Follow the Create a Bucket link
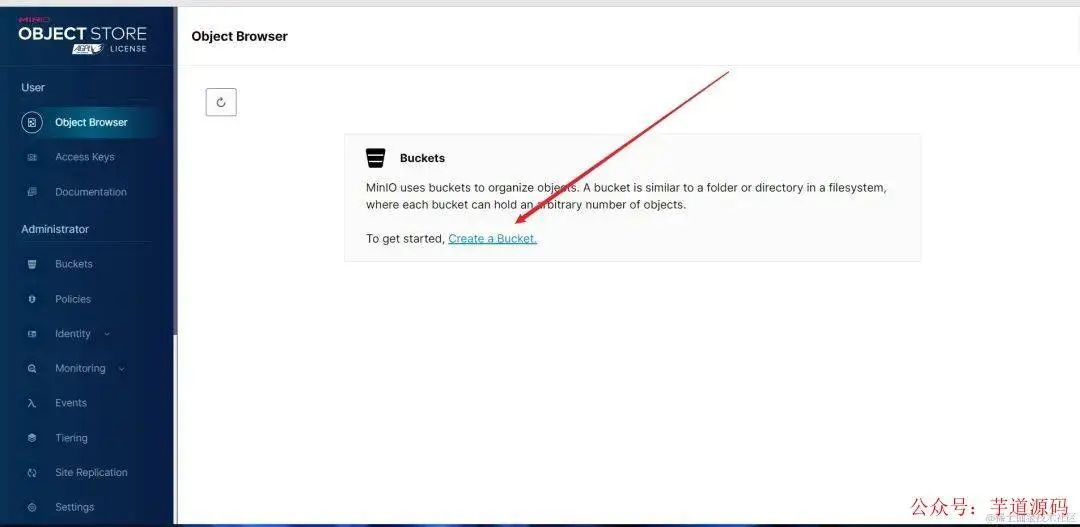 (x=492, y=238)
